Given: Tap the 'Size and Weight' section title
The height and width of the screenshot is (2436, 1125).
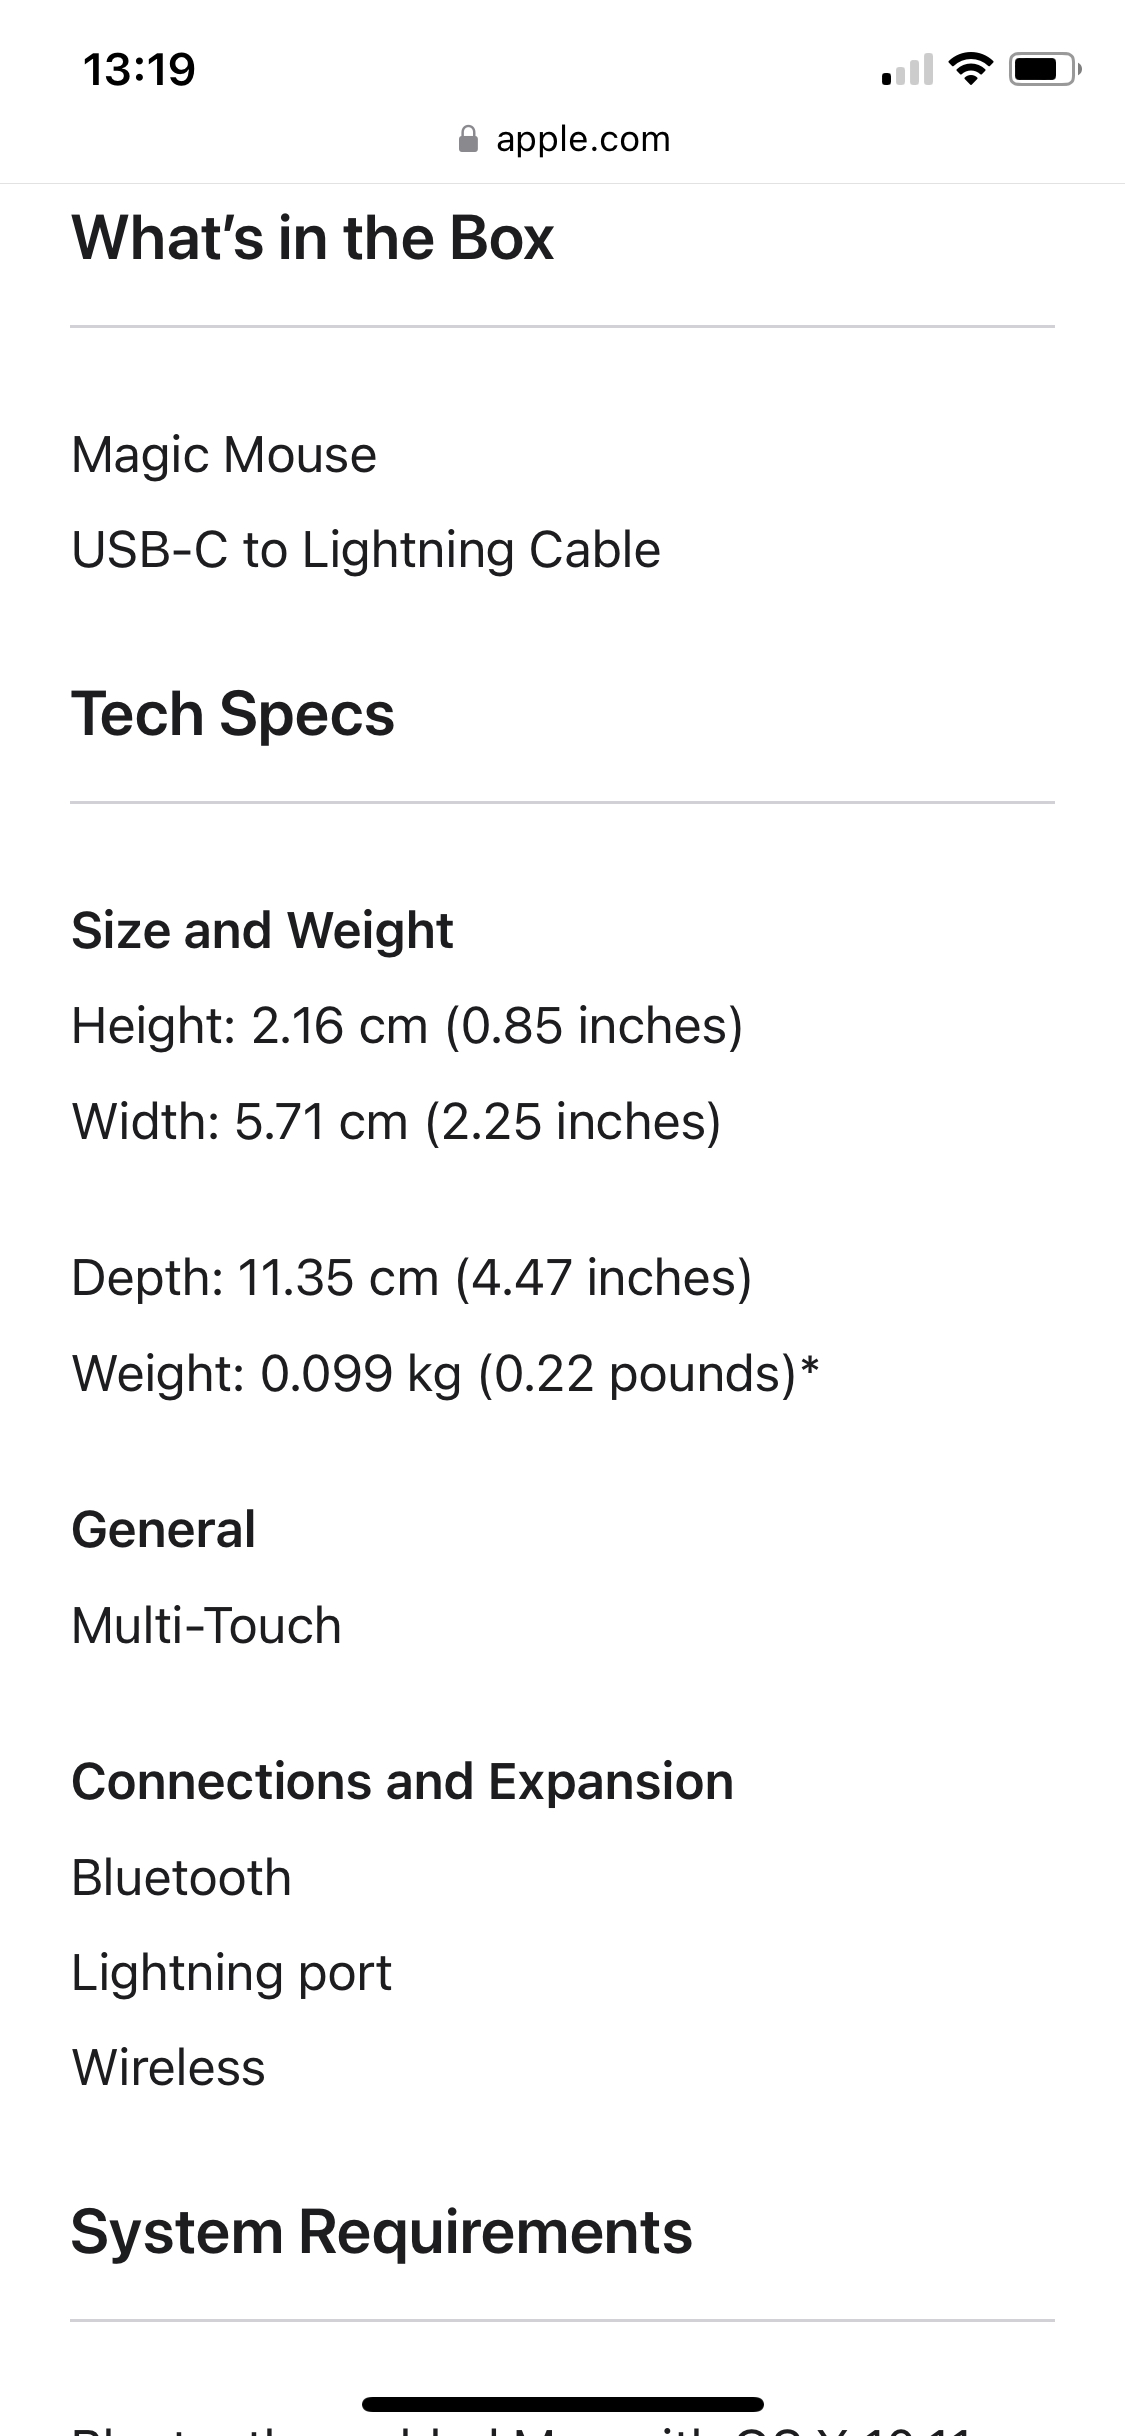Looking at the screenshot, I should coord(261,930).
